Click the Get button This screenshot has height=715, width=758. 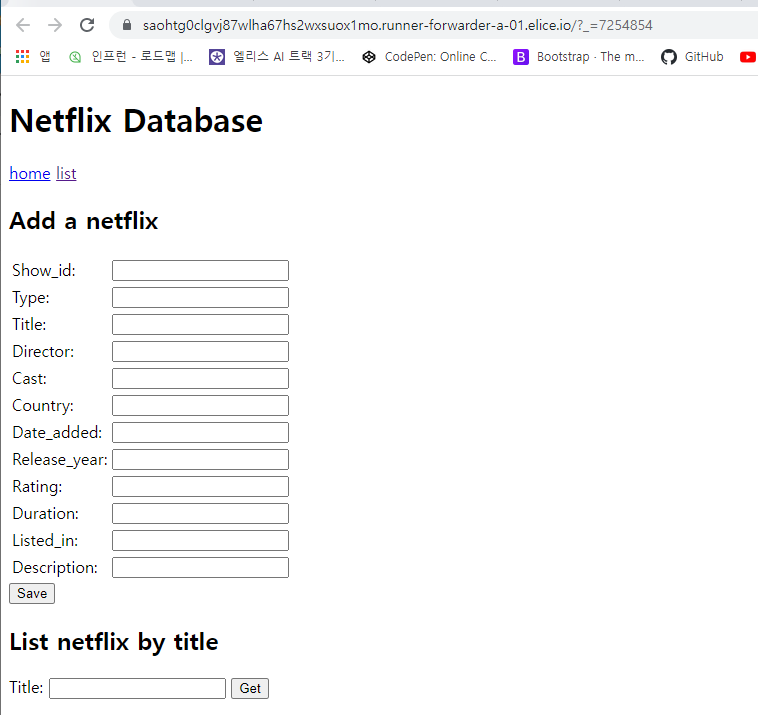click(x=250, y=688)
